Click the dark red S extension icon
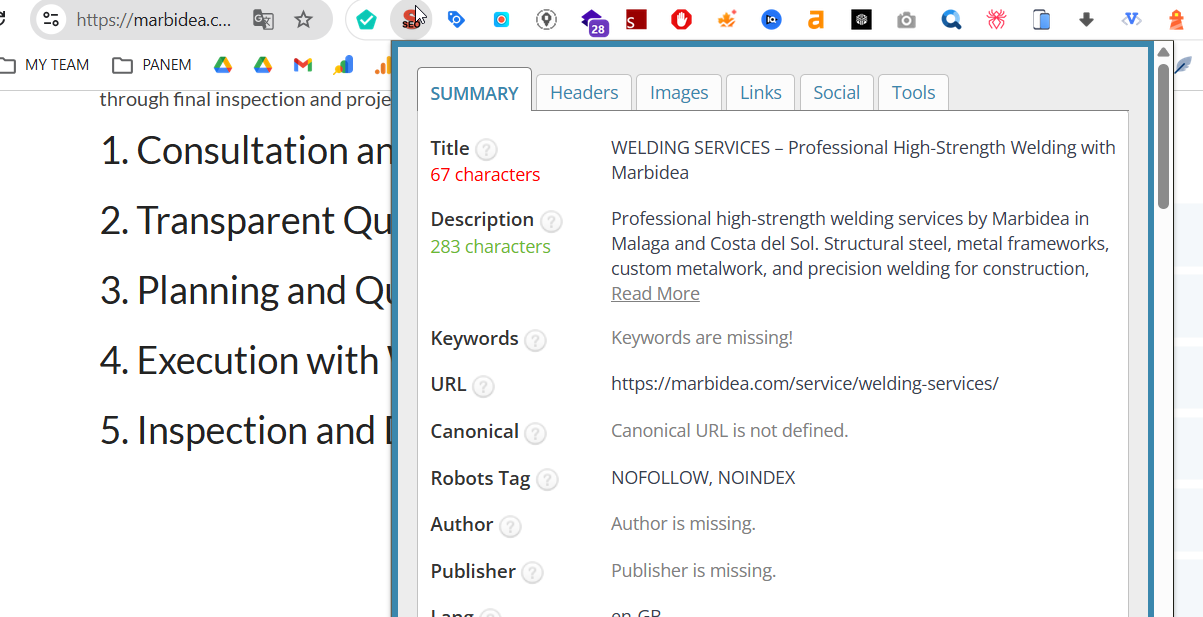Screen dimensions: 1203x617 (x=636, y=20)
